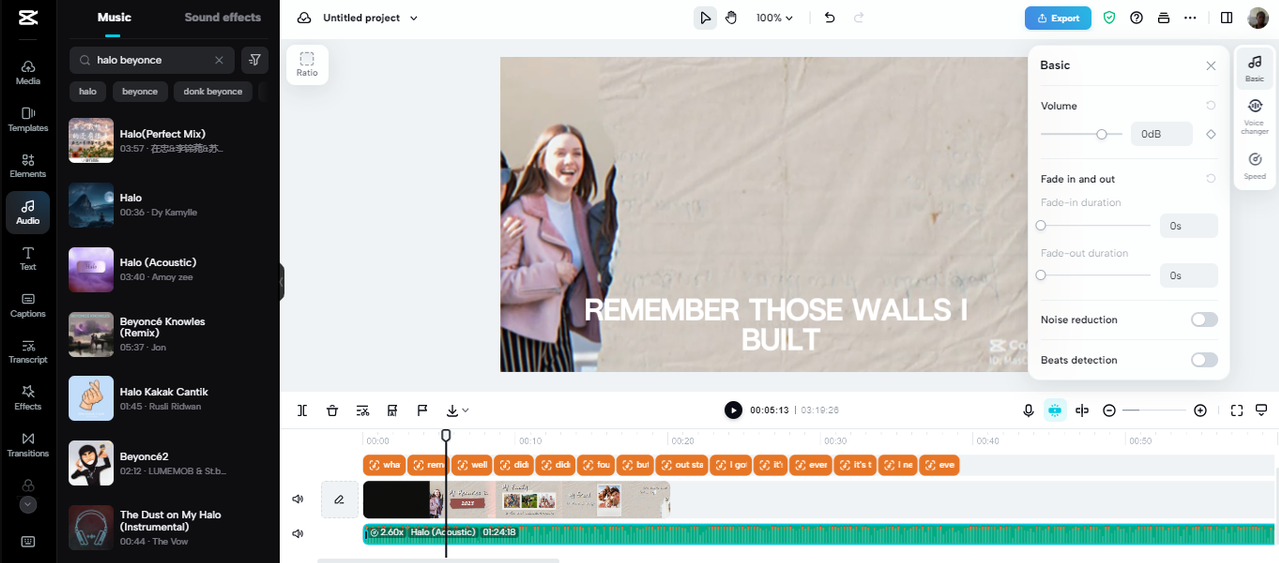Open the Captions panel
Viewport: 1279px width, 563px height.
(28, 305)
